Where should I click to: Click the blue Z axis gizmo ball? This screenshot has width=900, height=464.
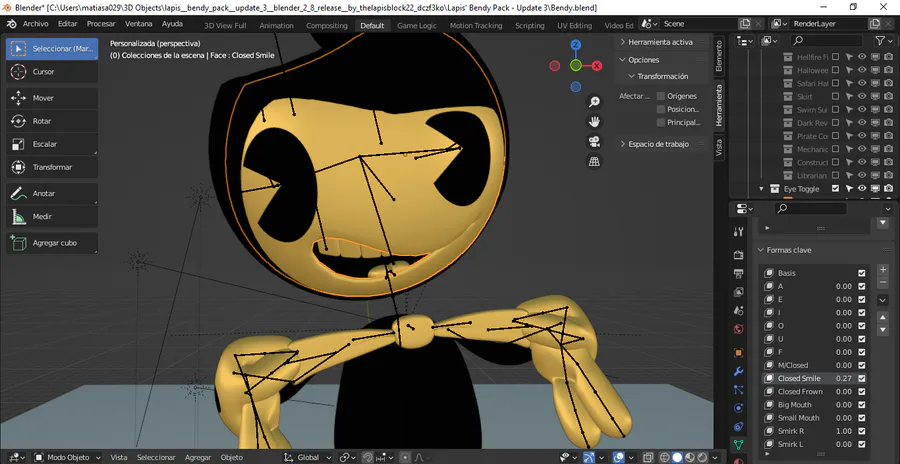point(576,45)
